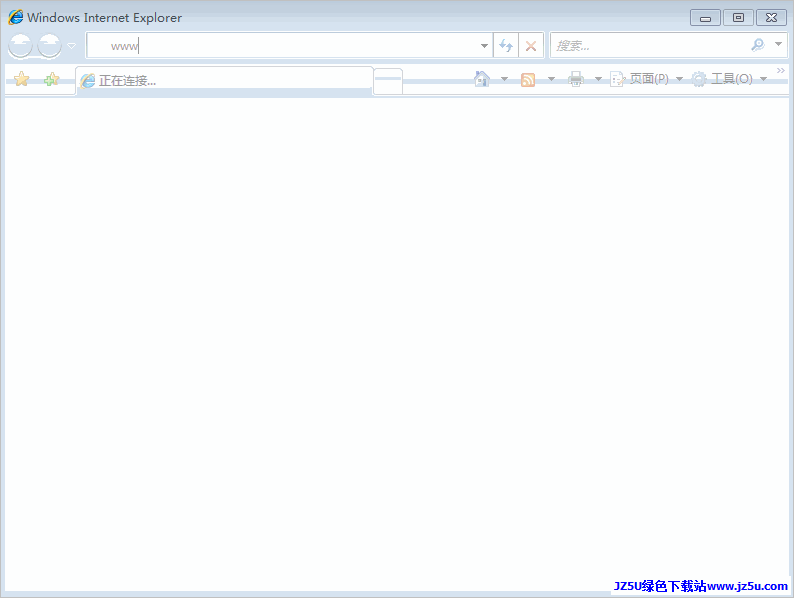The width and height of the screenshot is (794, 598).
Task: Click the Home page icon
Action: [482, 78]
